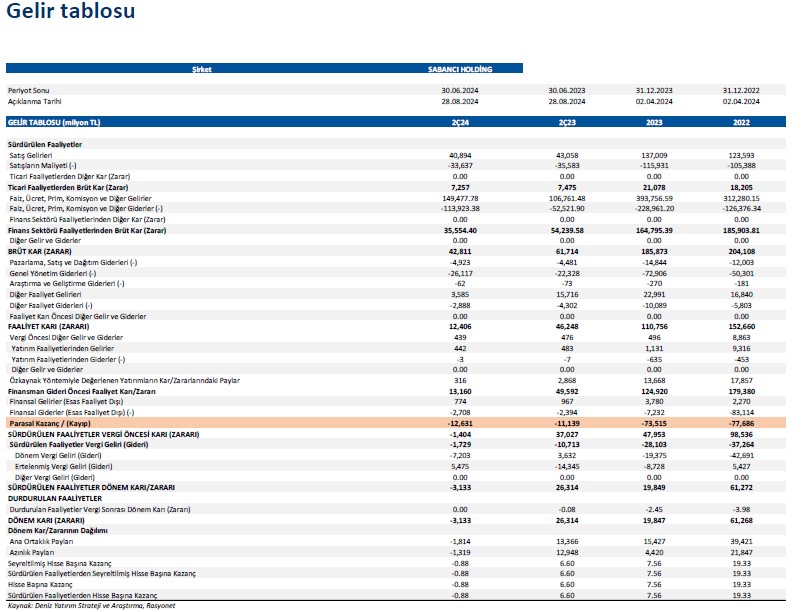Click the 'Sürdürülen Faaliyetler' section heading
The height and width of the screenshot is (612, 802).
pyautogui.click(x=42, y=145)
